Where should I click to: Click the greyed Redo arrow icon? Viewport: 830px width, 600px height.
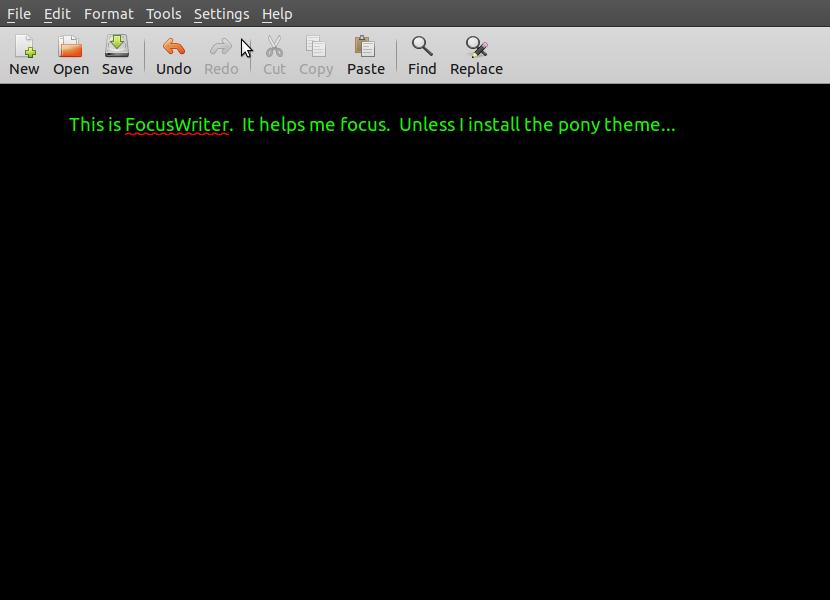pos(221,47)
